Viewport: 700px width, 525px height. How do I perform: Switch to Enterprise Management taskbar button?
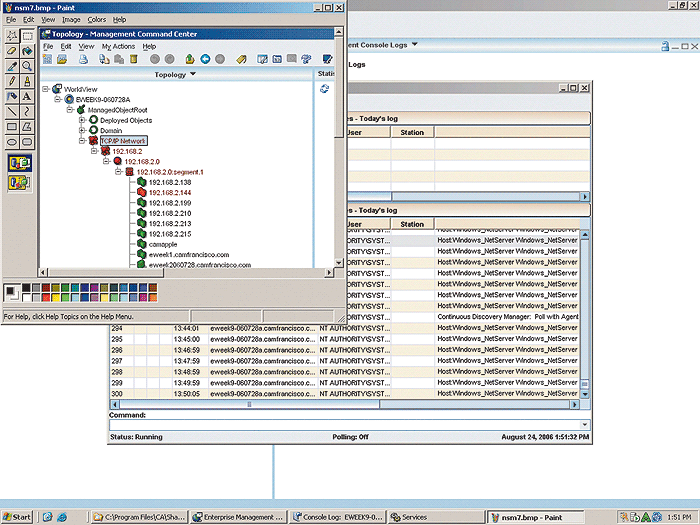point(238,517)
